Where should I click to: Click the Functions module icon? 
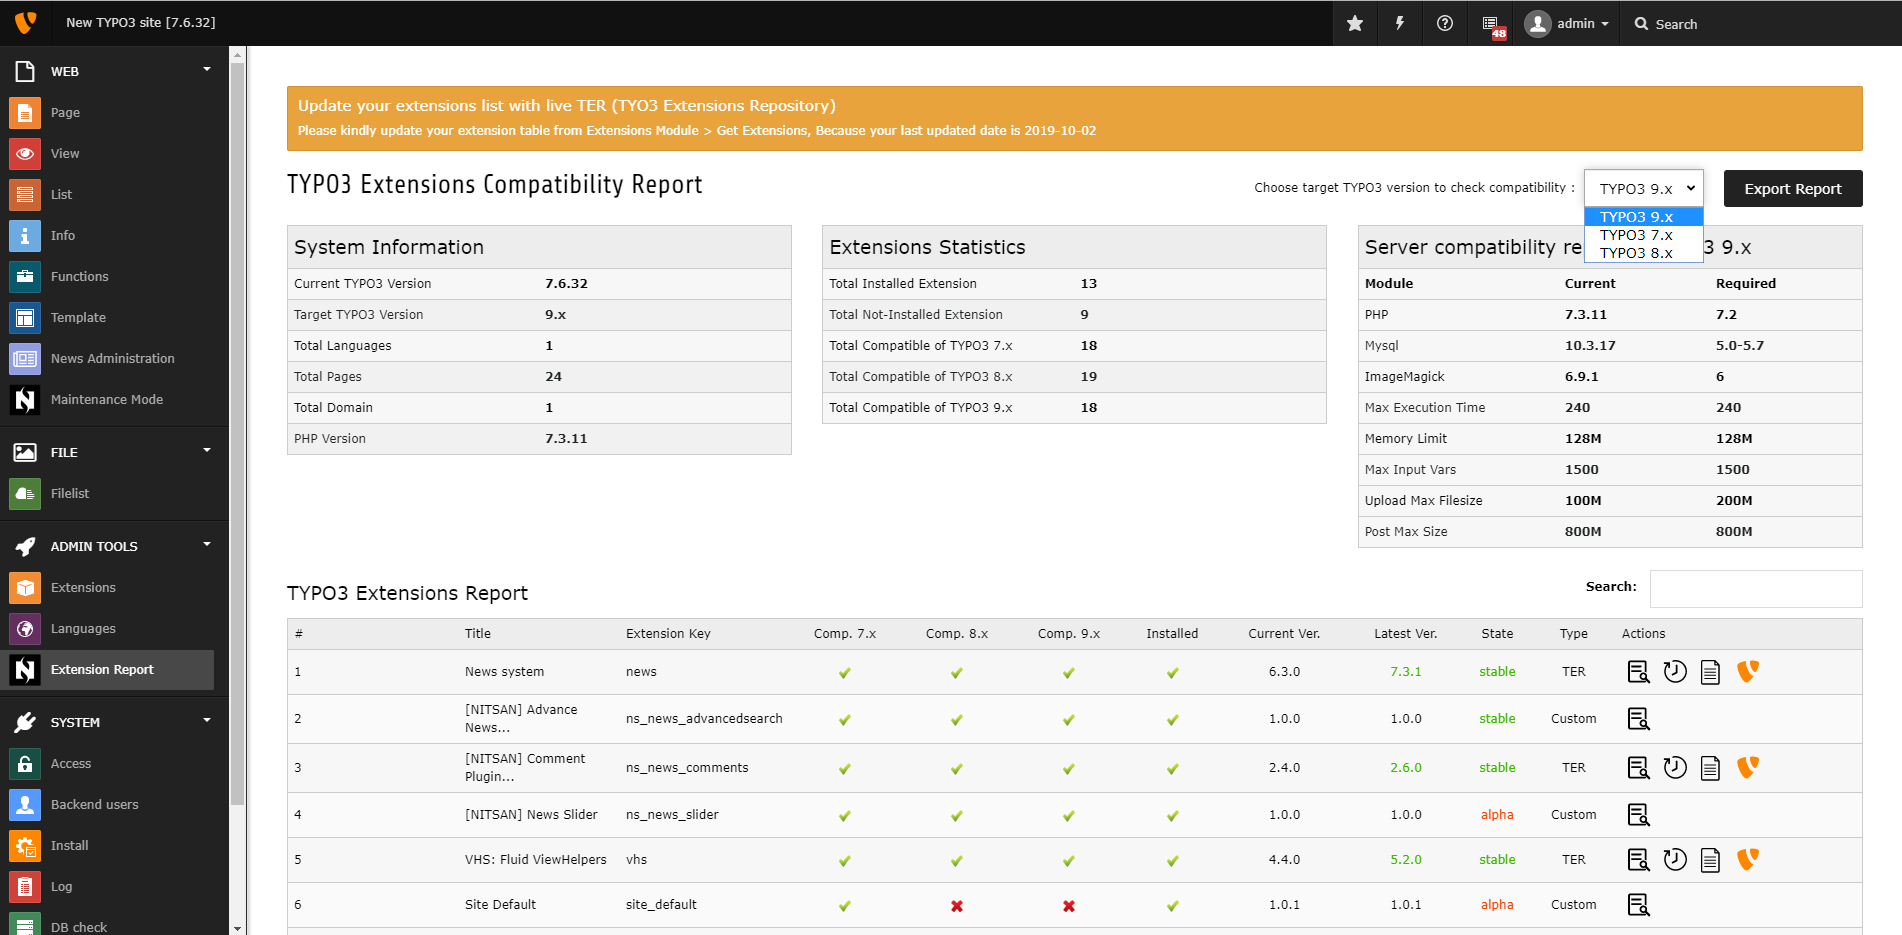click(25, 277)
